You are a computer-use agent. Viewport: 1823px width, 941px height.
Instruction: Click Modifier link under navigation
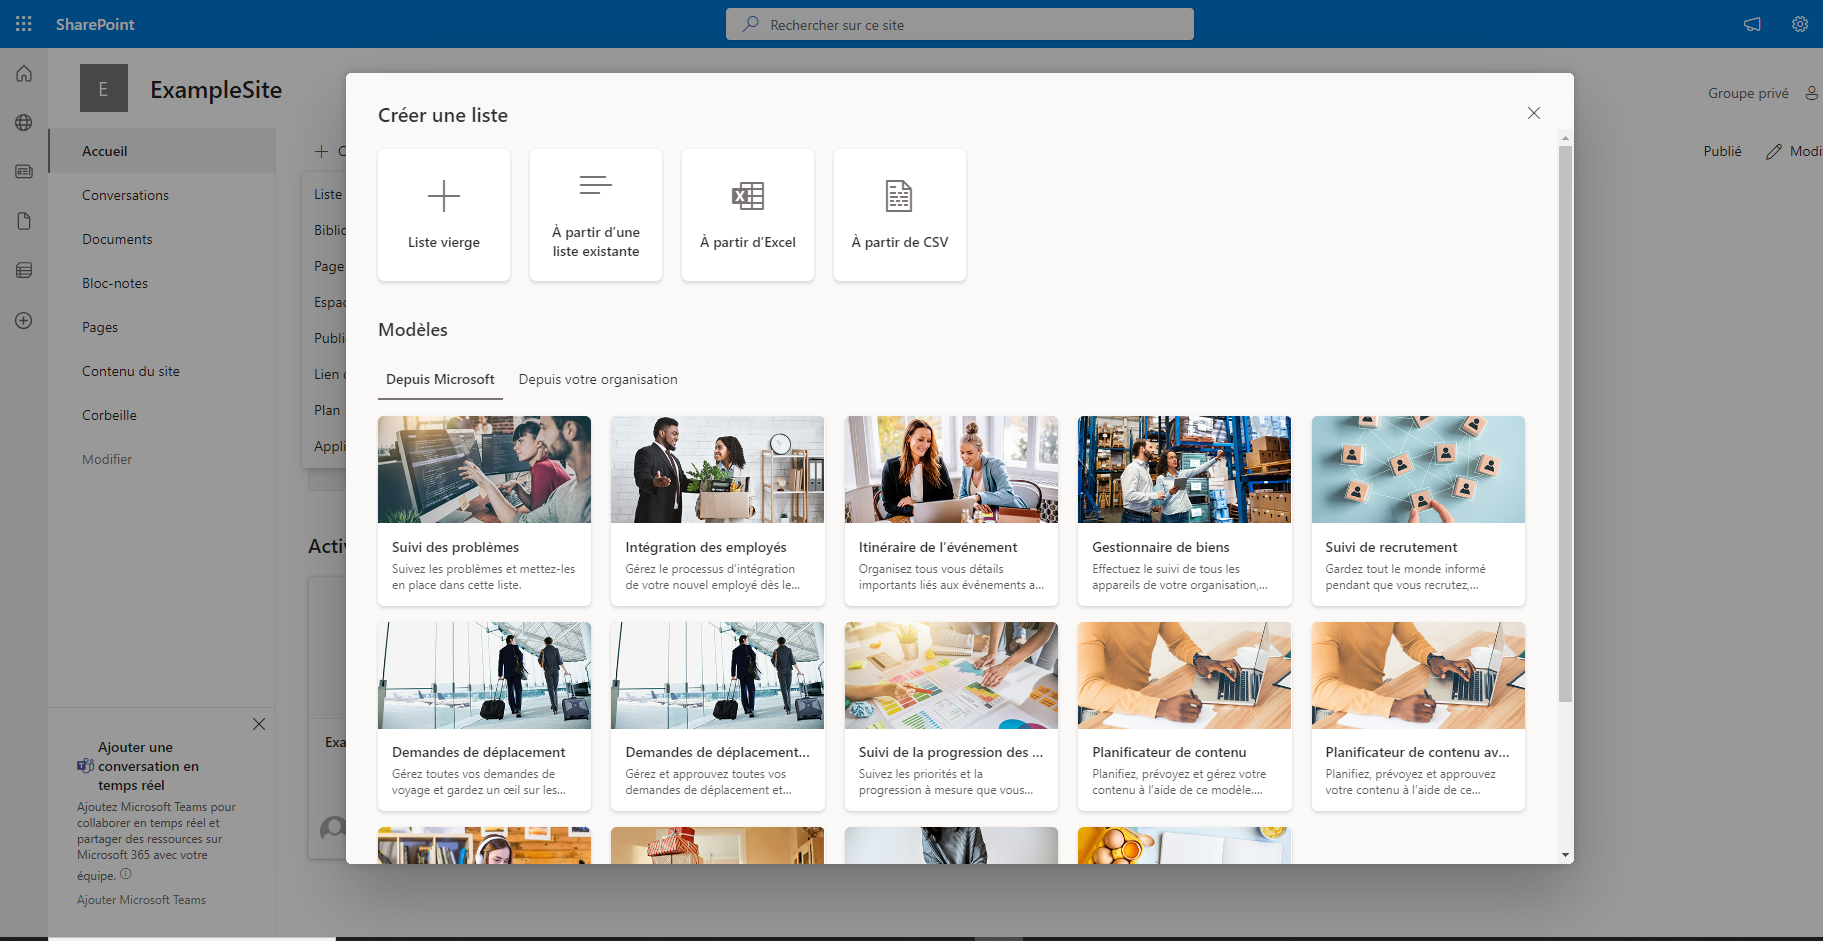[x=107, y=459]
